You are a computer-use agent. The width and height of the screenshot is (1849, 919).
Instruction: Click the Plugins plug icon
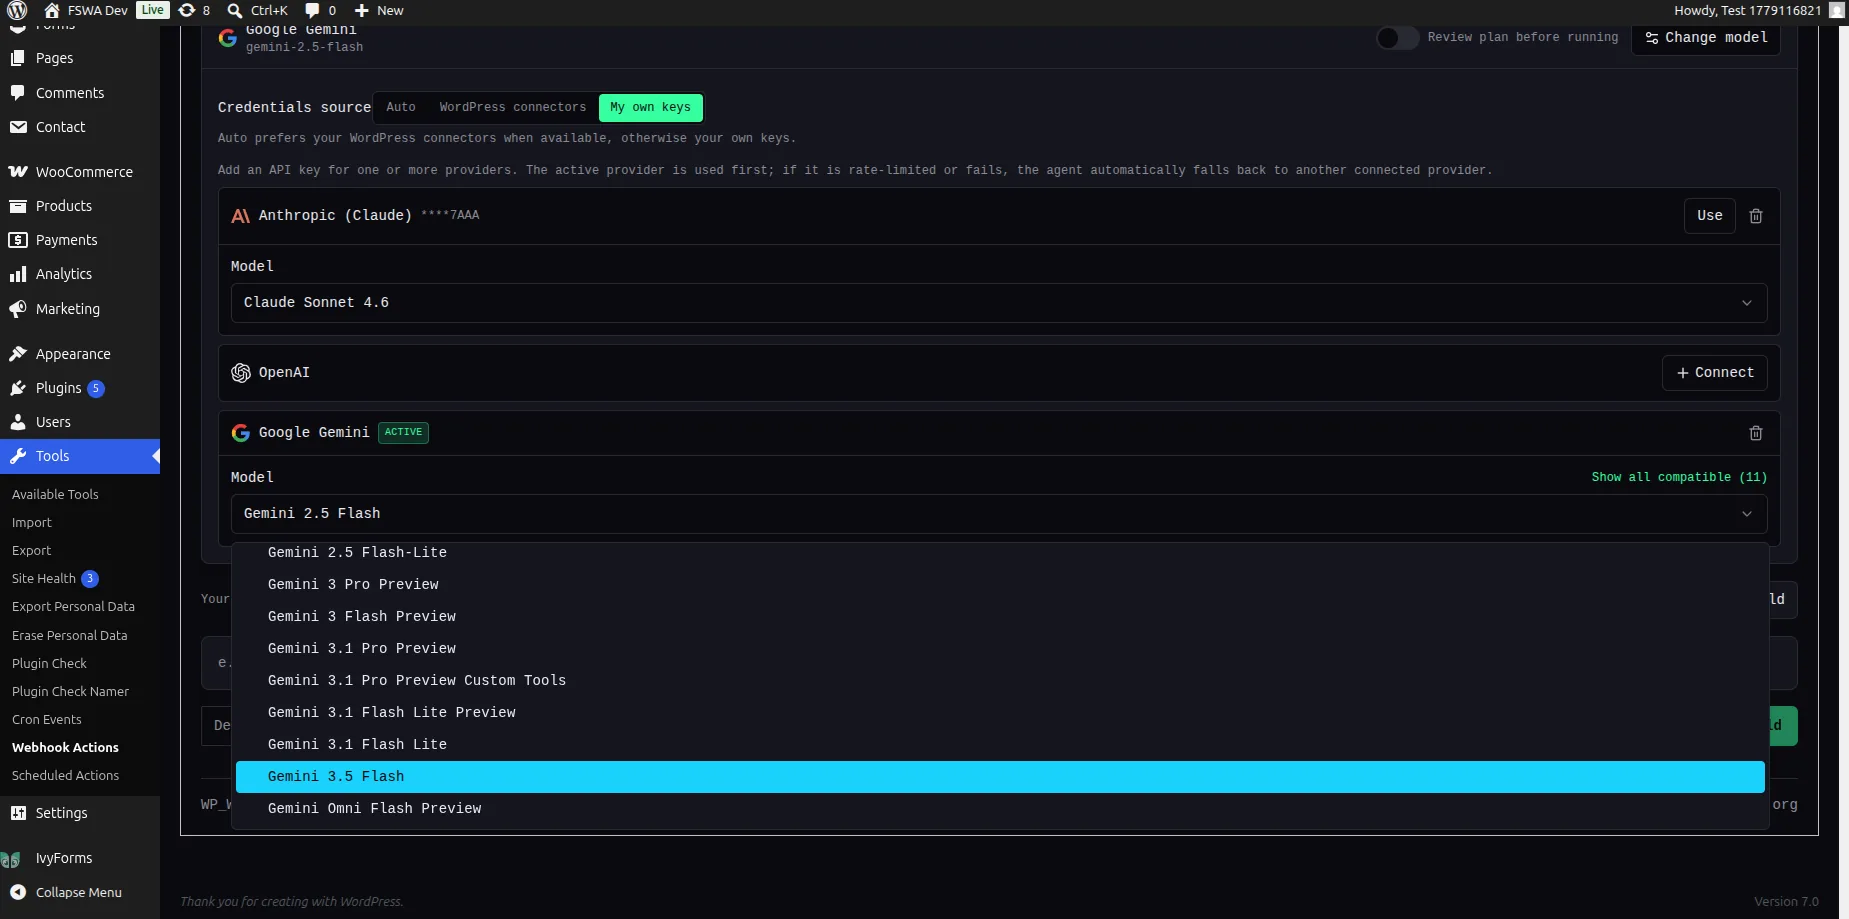(x=18, y=388)
